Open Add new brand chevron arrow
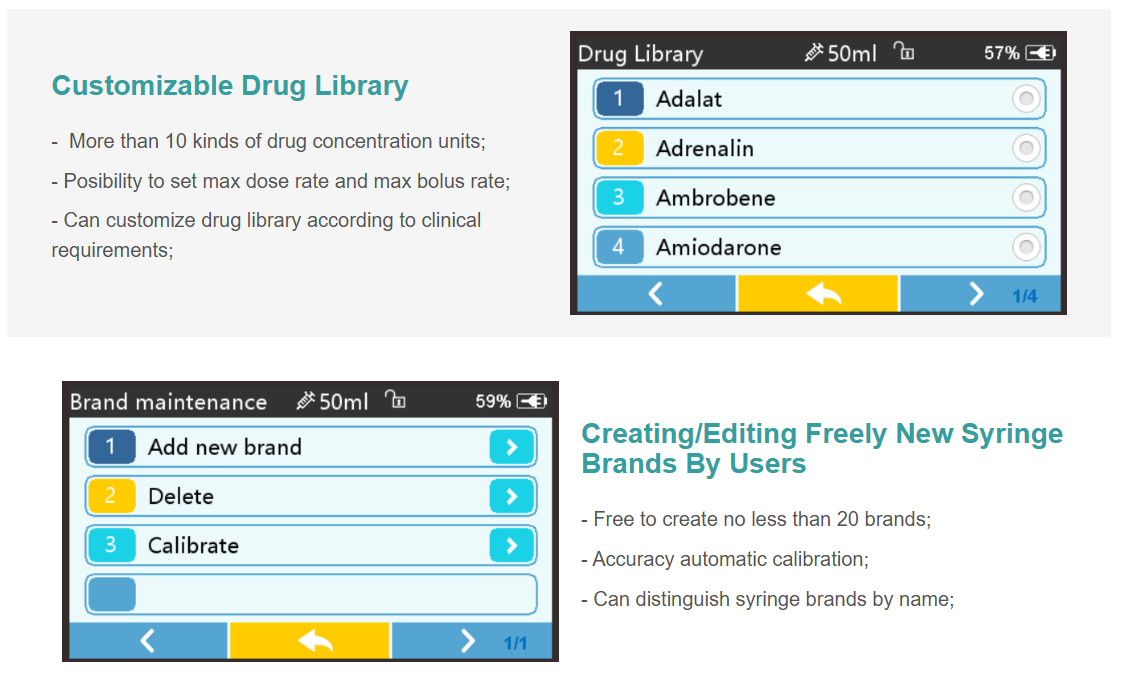 coord(512,447)
